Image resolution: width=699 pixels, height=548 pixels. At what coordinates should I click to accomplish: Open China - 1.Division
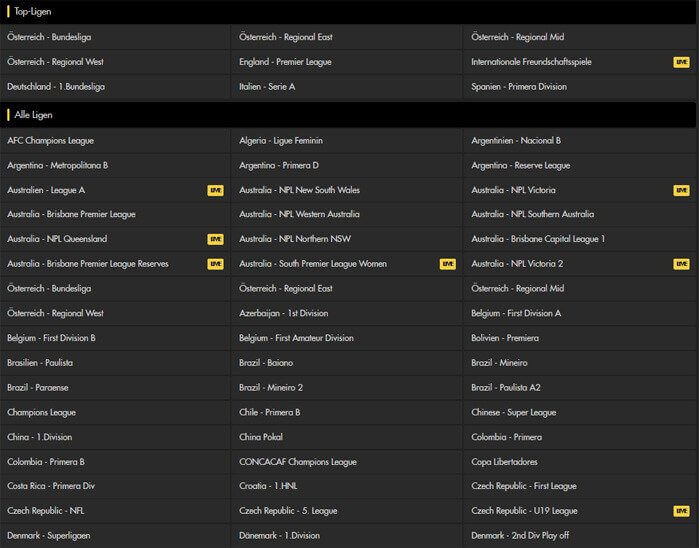tap(115, 437)
